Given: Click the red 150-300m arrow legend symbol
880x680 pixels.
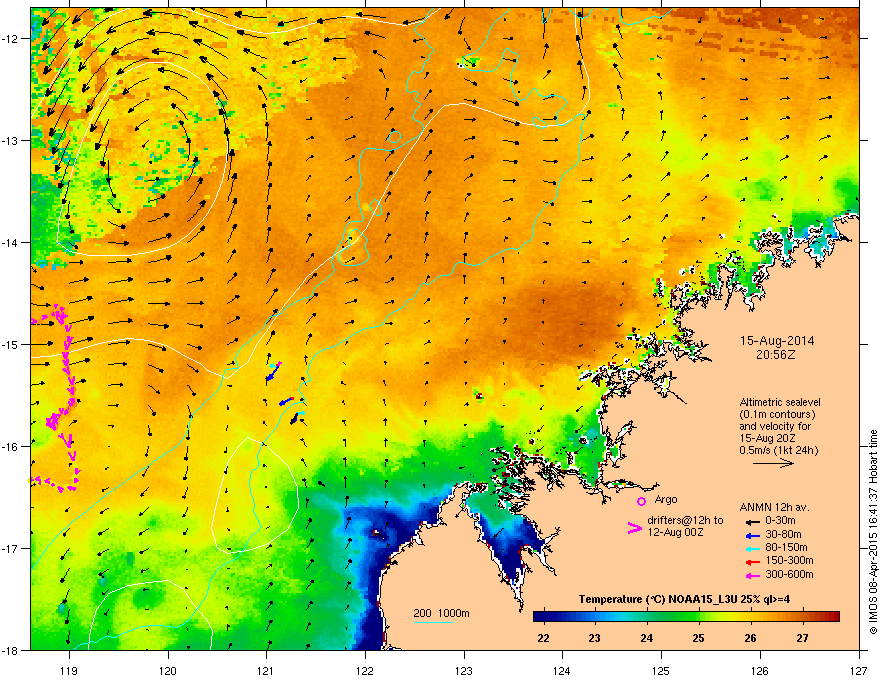Looking at the screenshot, I should [753, 562].
